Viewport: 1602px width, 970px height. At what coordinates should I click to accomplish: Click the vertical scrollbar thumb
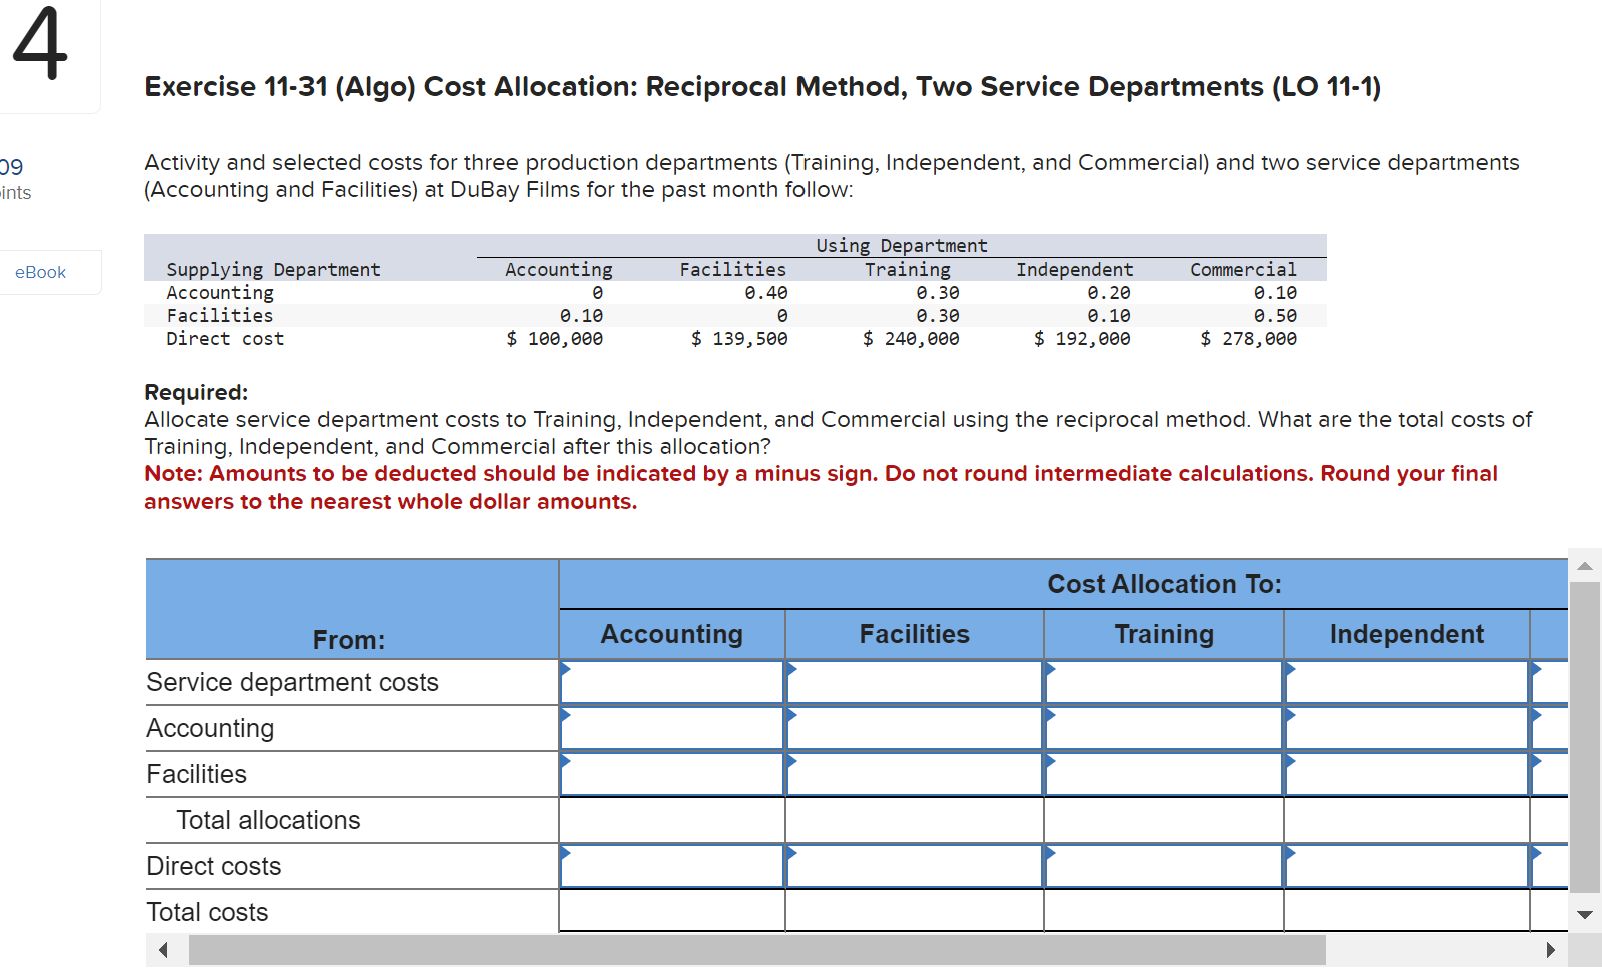click(x=1585, y=737)
